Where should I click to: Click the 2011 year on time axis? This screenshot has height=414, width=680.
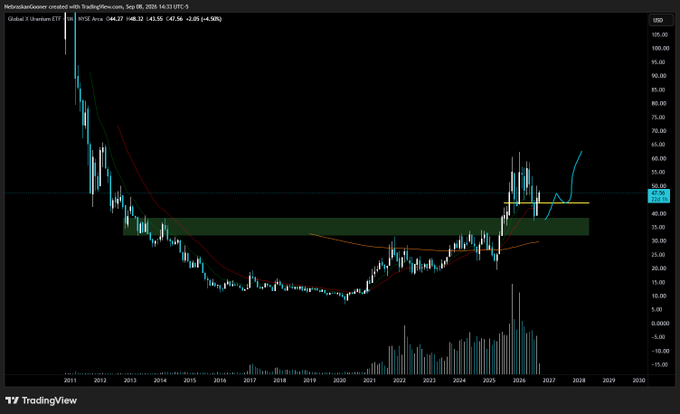point(70,380)
